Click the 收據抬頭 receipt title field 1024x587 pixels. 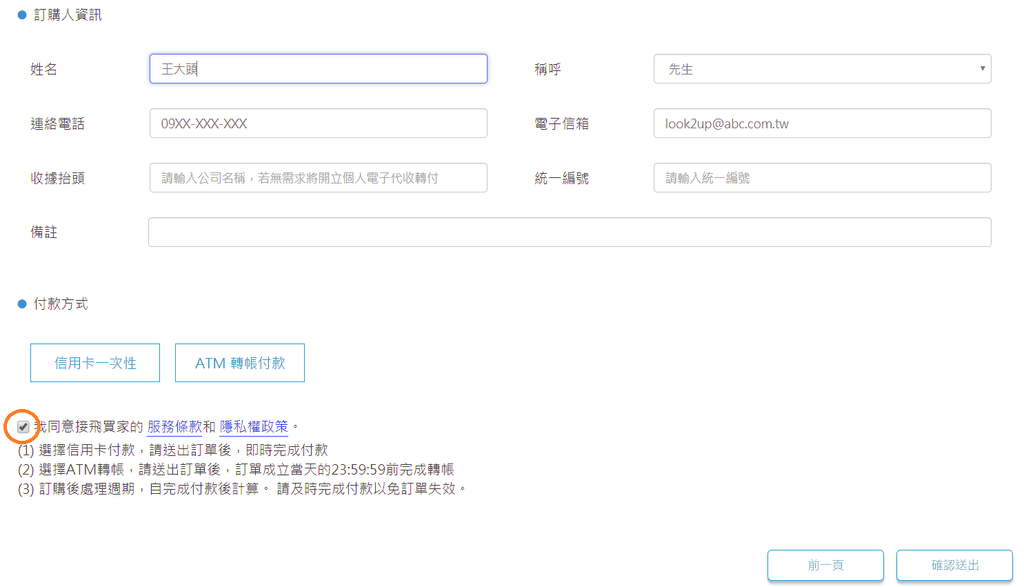coord(318,178)
